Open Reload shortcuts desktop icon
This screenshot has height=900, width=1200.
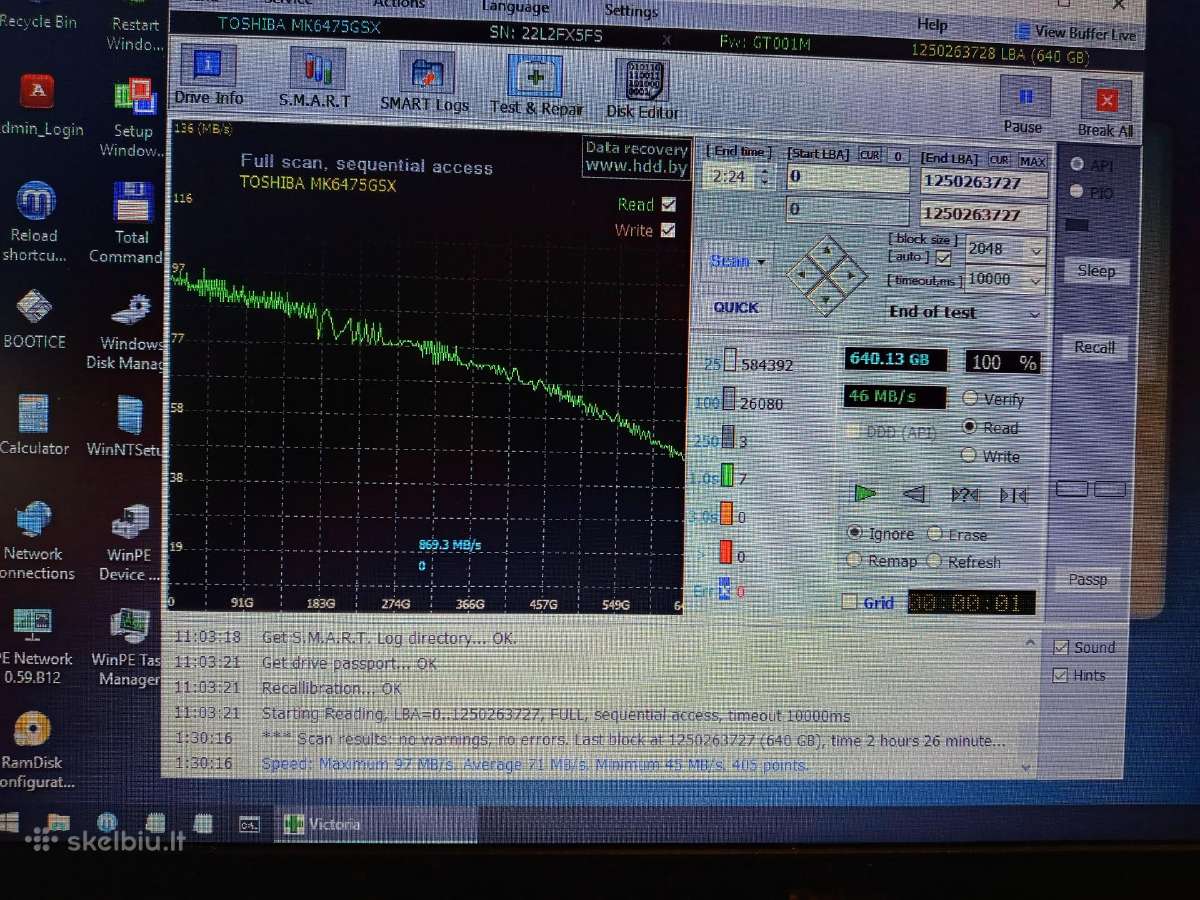click(35, 222)
